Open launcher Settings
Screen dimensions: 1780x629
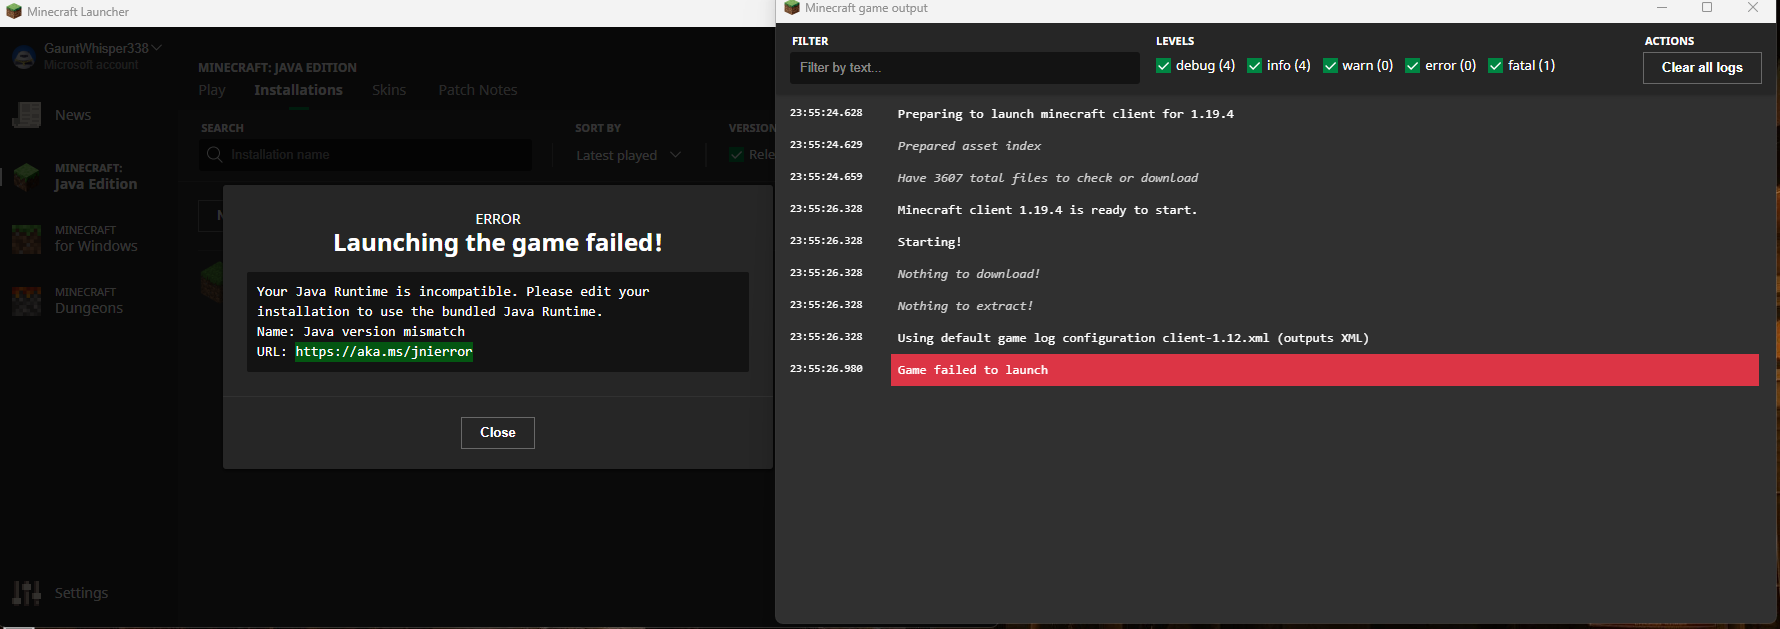[62, 593]
